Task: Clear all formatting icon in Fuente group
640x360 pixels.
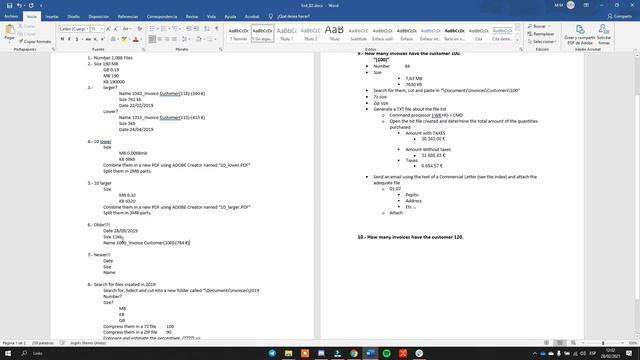Action: point(140,29)
